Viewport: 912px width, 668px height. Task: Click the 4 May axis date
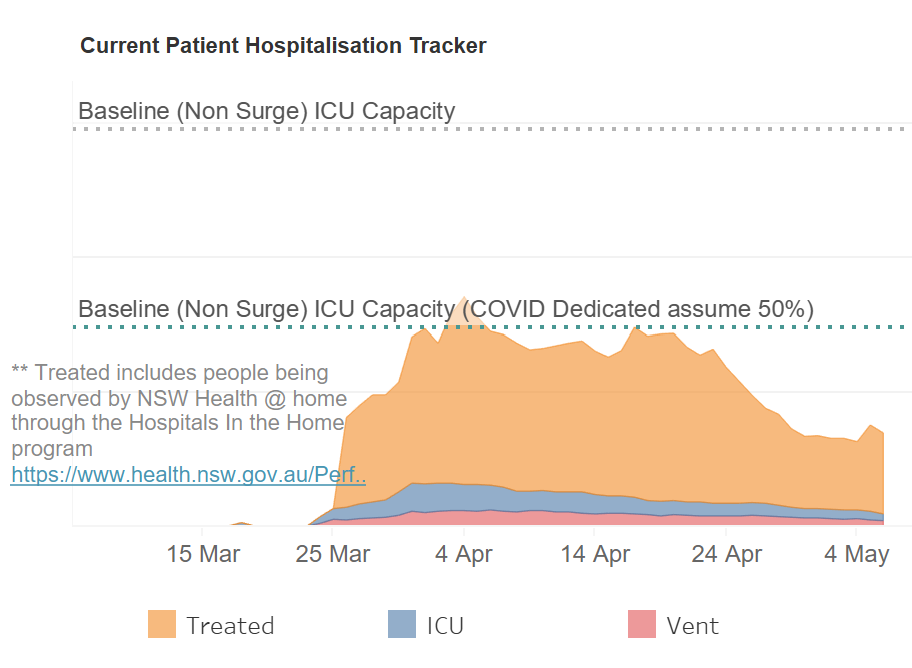[x=856, y=554]
